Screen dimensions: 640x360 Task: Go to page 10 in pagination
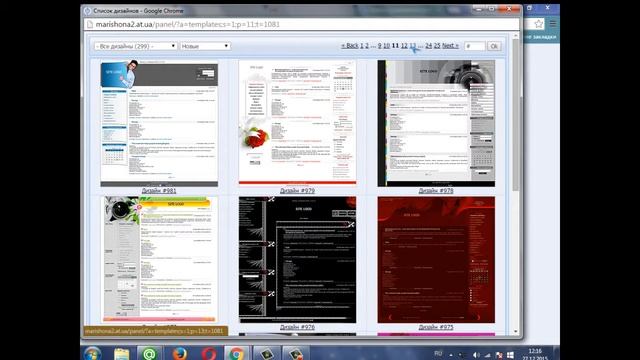[x=387, y=46]
